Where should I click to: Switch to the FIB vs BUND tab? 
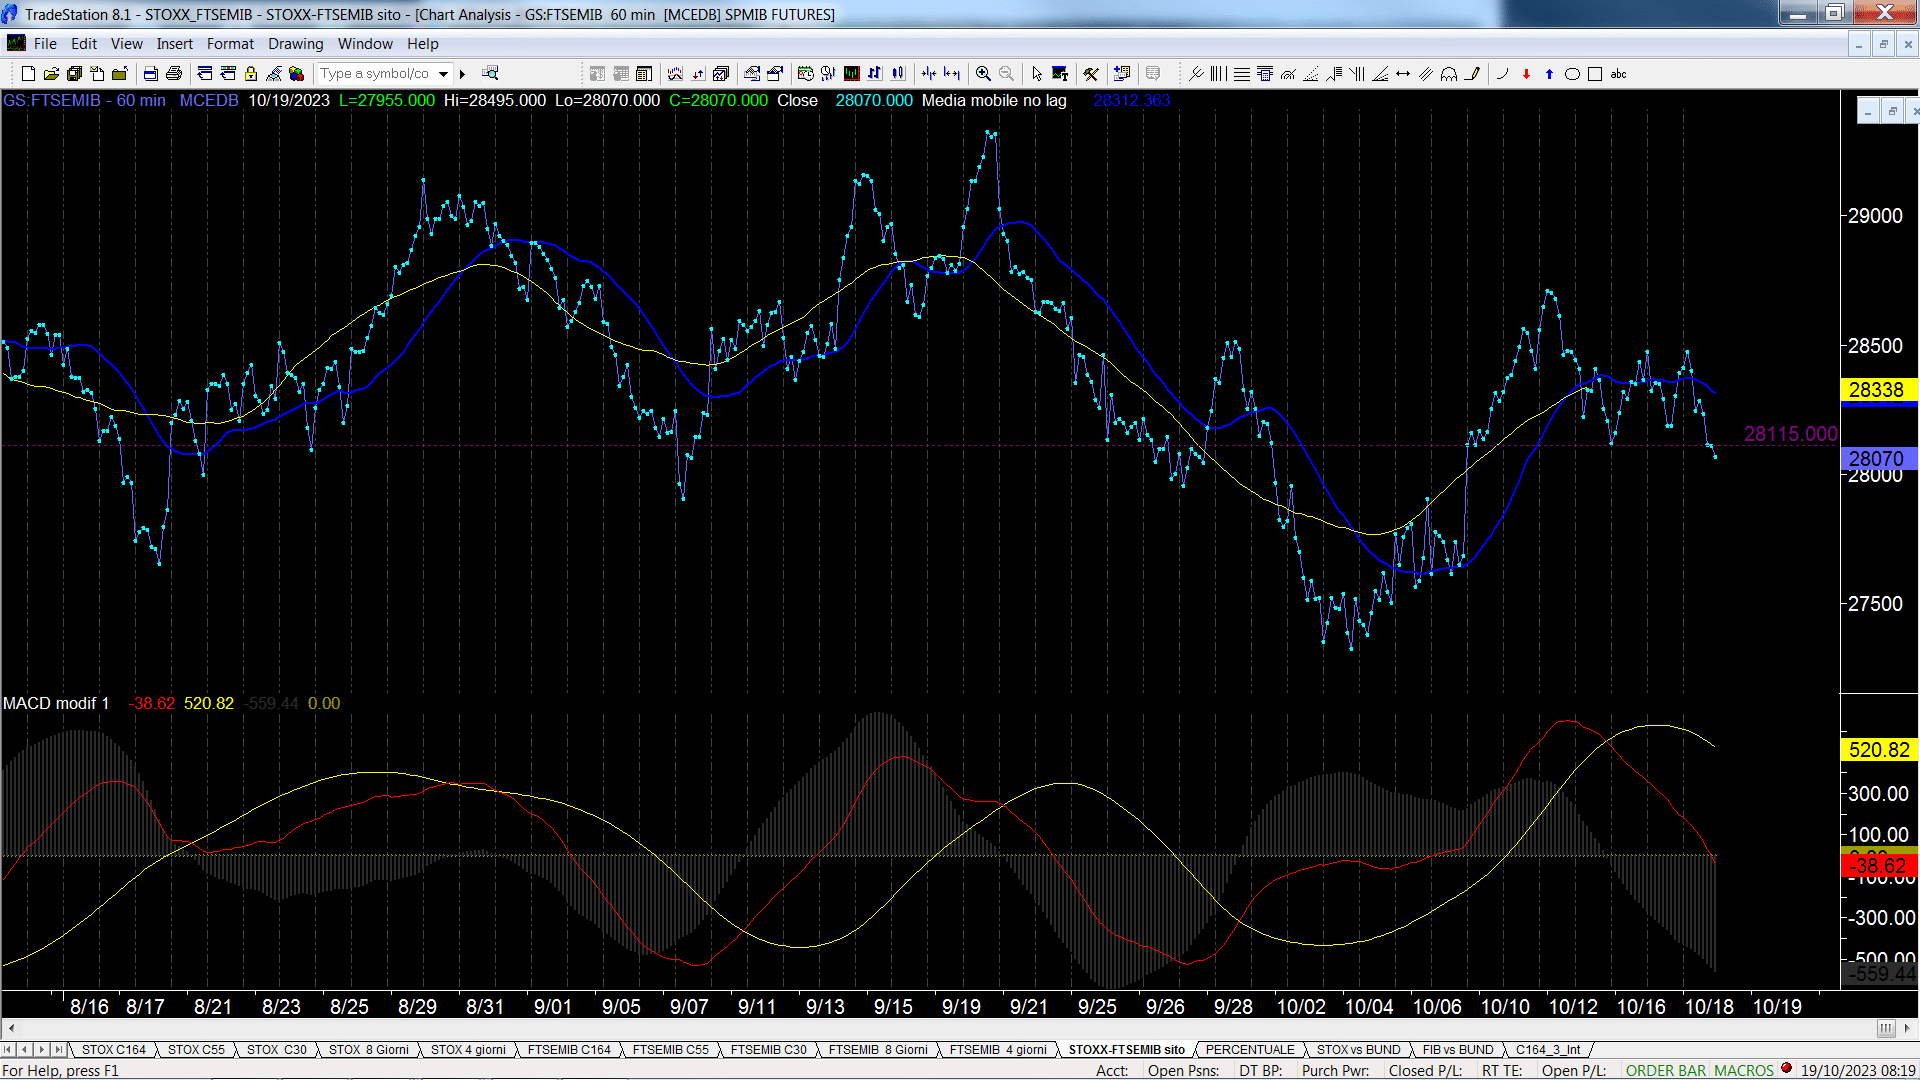tap(1458, 1050)
